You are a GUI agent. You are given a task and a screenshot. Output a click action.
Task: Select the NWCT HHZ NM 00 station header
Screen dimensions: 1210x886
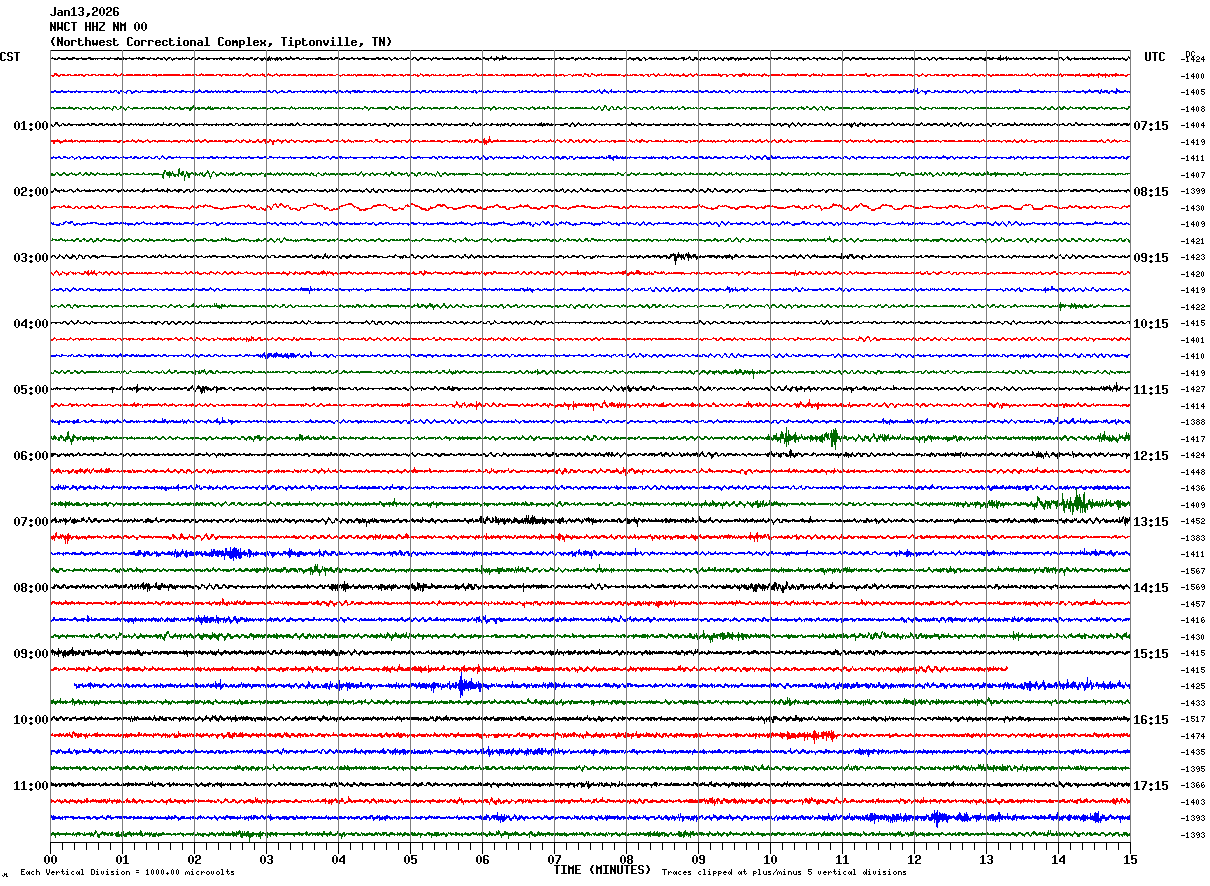pyautogui.click(x=98, y=27)
